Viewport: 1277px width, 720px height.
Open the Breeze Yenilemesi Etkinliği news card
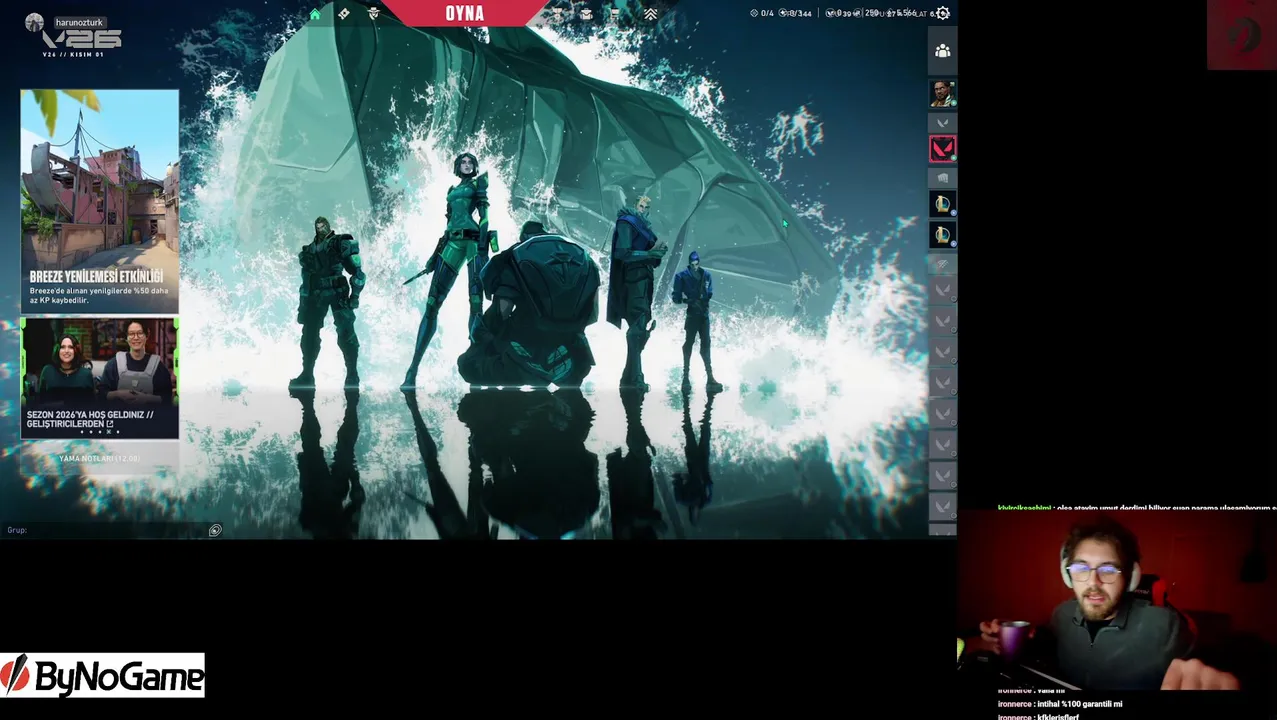[x=100, y=201]
